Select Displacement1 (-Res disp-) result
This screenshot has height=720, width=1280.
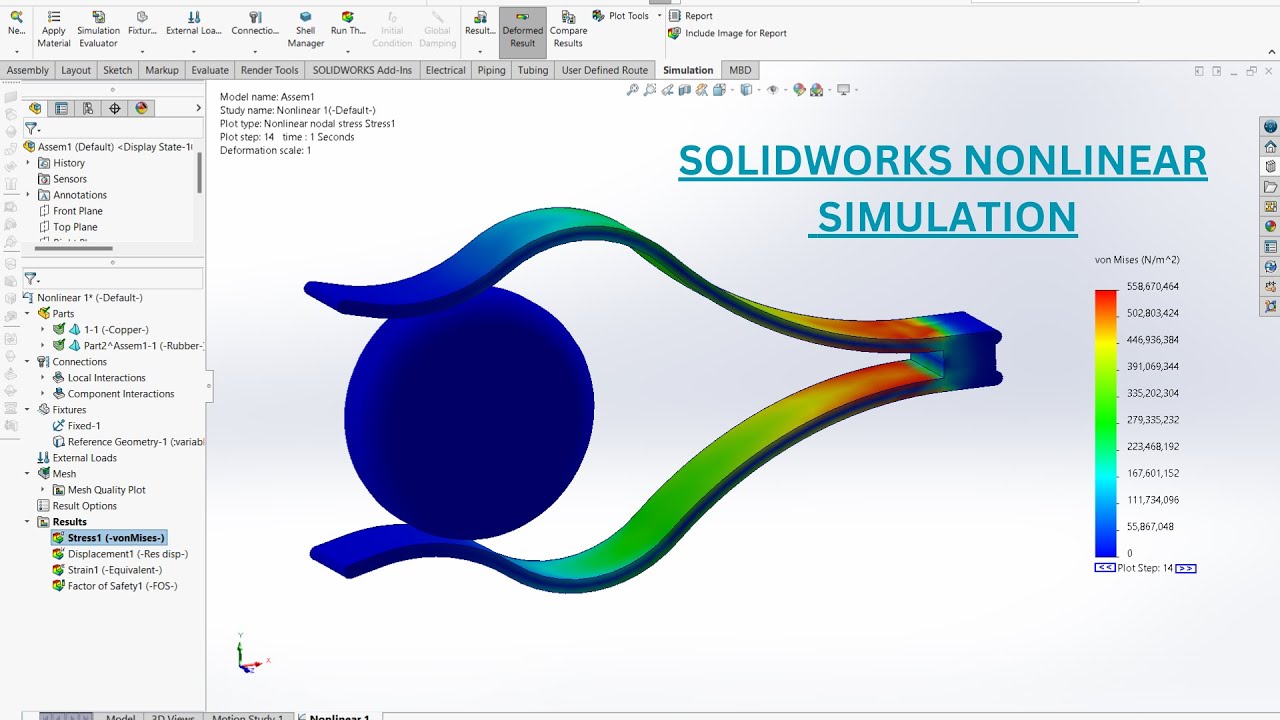tap(120, 554)
